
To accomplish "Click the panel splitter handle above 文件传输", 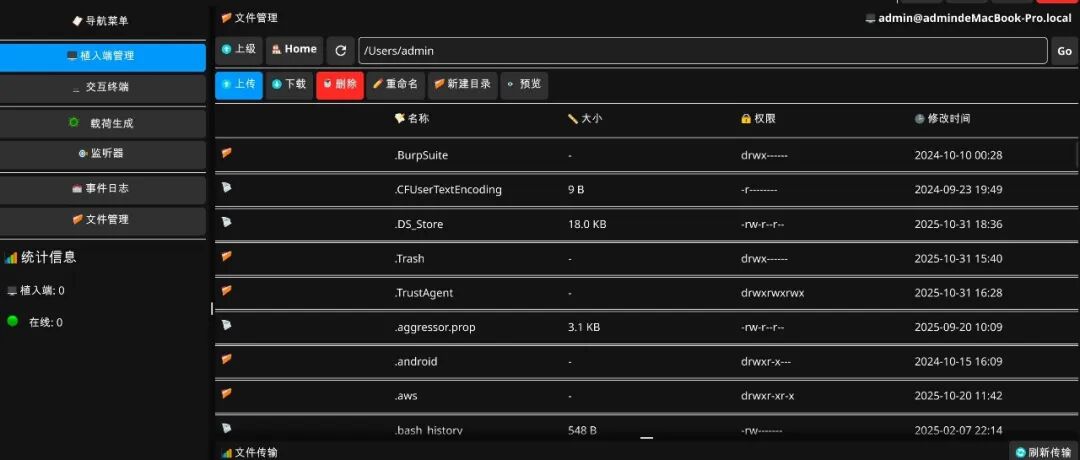I will (x=646, y=437).
